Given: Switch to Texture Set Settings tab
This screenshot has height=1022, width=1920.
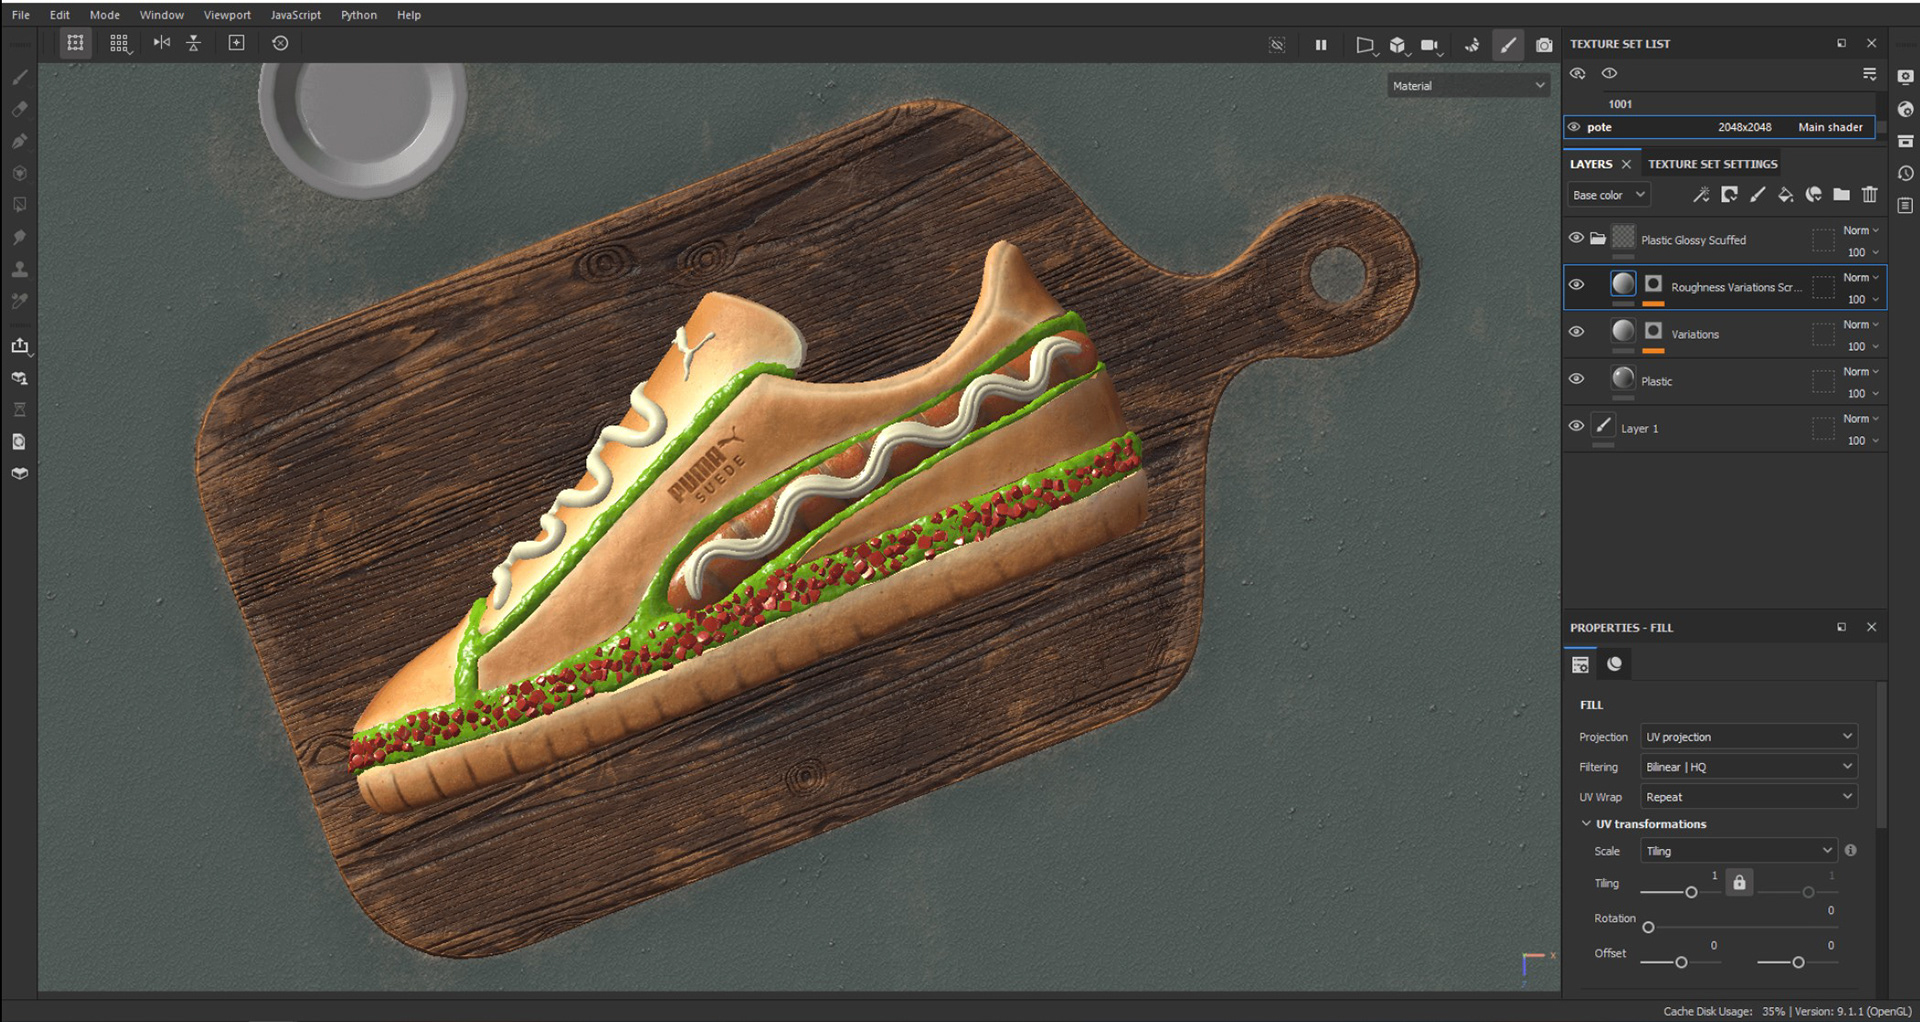Looking at the screenshot, I should tap(1712, 164).
